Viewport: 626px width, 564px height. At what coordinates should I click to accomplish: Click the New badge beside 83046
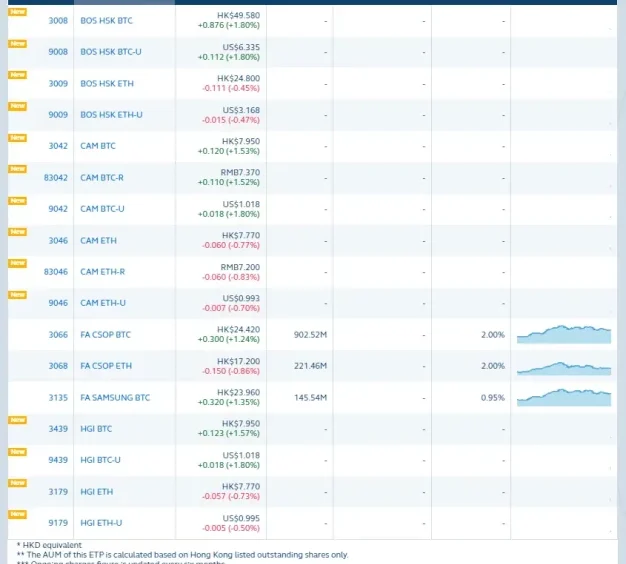point(18,263)
